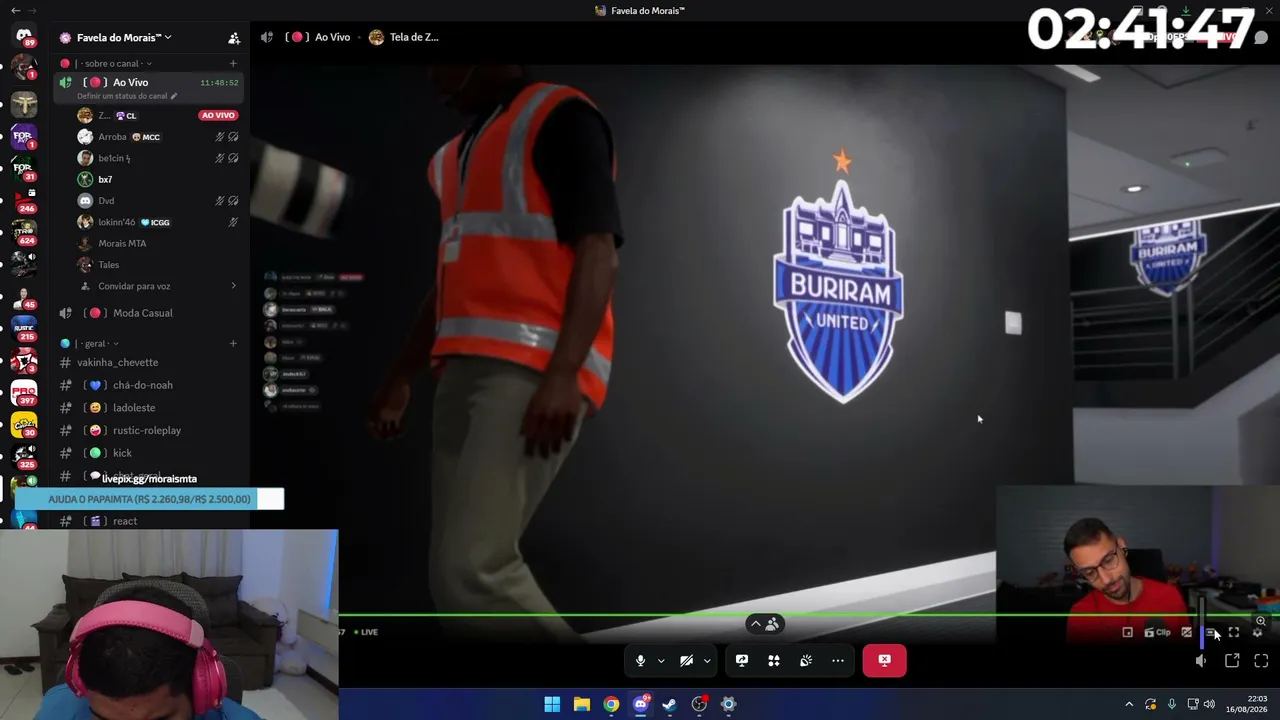Click the picture-in-picture stream icon
The image size is (1280, 720).
point(1128,632)
